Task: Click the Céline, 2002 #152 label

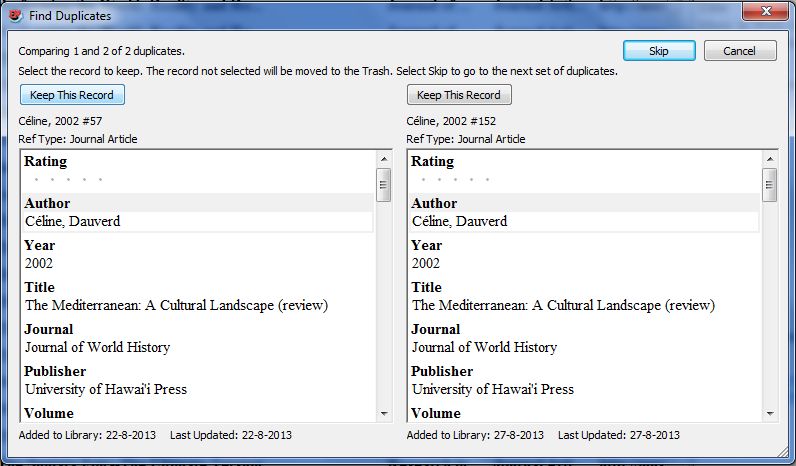Action: (451, 121)
